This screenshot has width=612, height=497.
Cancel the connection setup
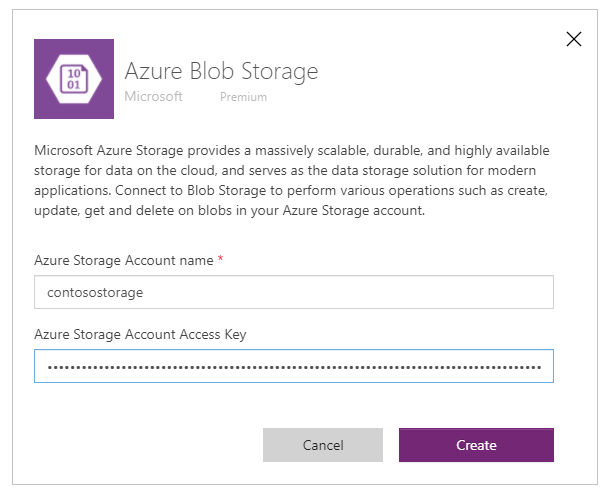point(323,445)
